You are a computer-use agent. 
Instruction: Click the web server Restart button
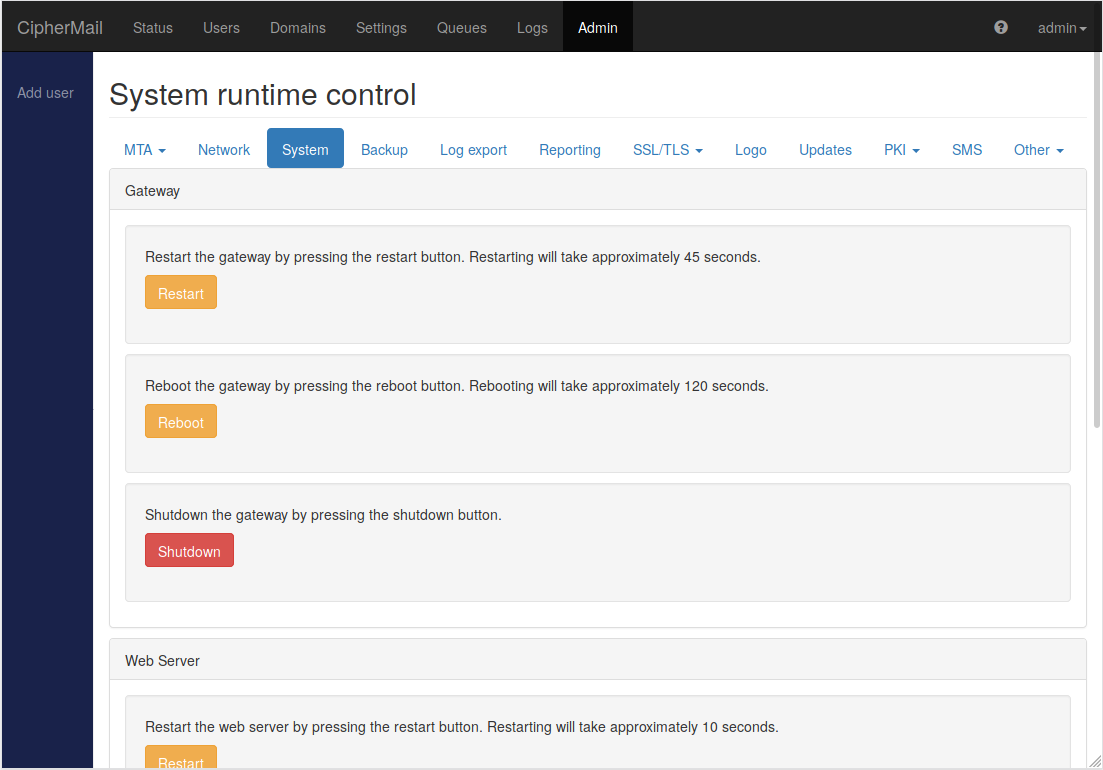click(x=181, y=757)
